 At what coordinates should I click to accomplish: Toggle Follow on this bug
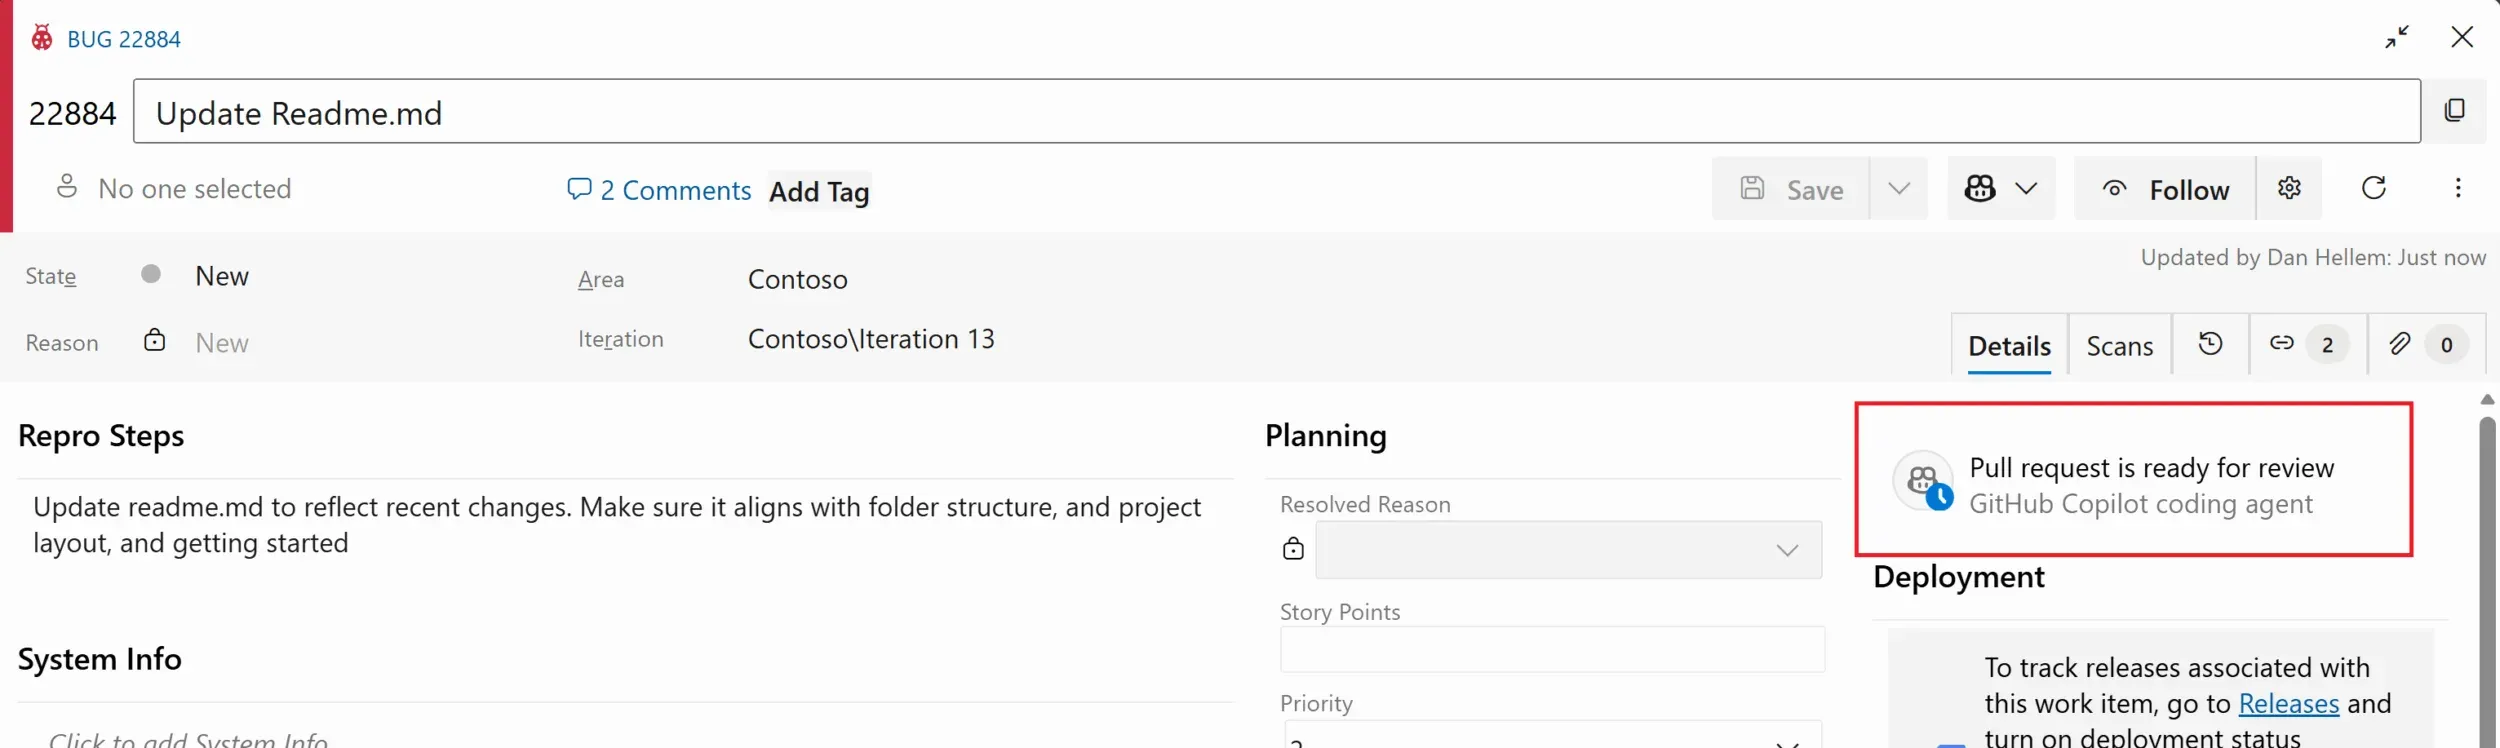coord(2166,189)
